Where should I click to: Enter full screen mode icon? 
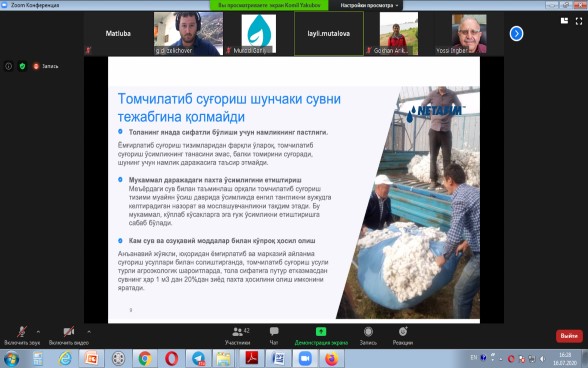click(579, 21)
